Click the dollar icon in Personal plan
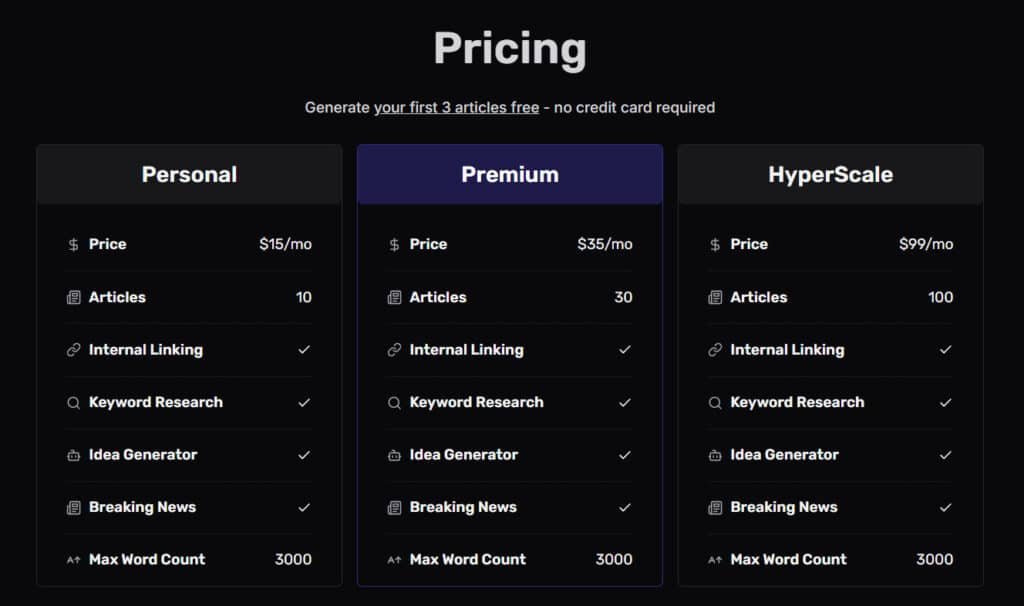 click(73, 244)
